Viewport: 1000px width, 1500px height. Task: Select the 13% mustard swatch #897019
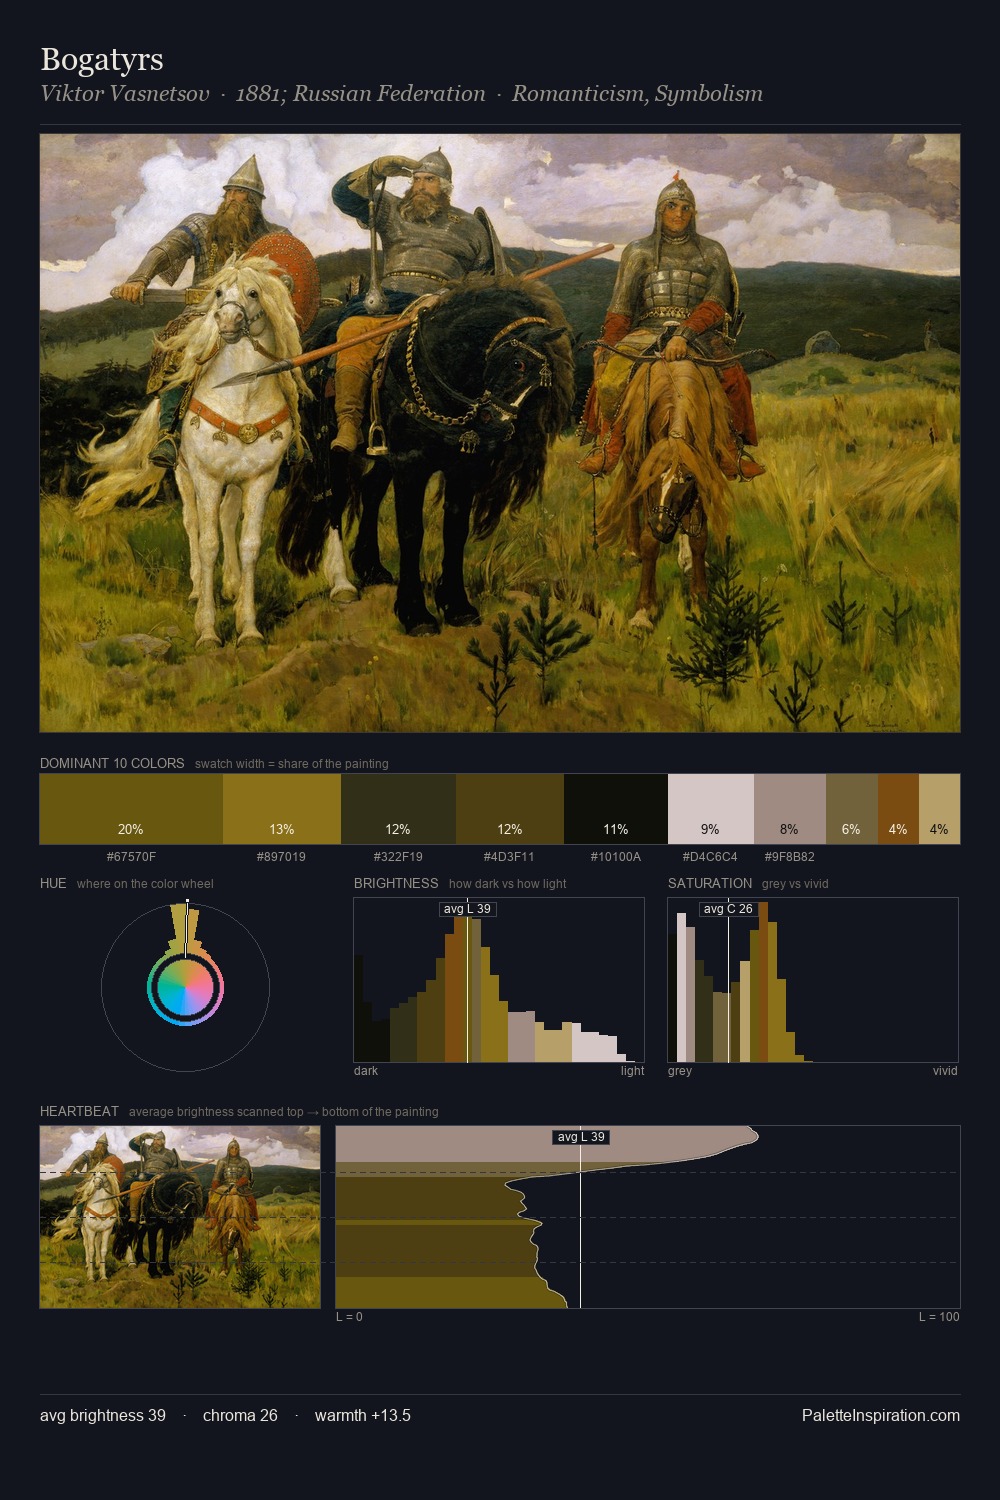282,809
